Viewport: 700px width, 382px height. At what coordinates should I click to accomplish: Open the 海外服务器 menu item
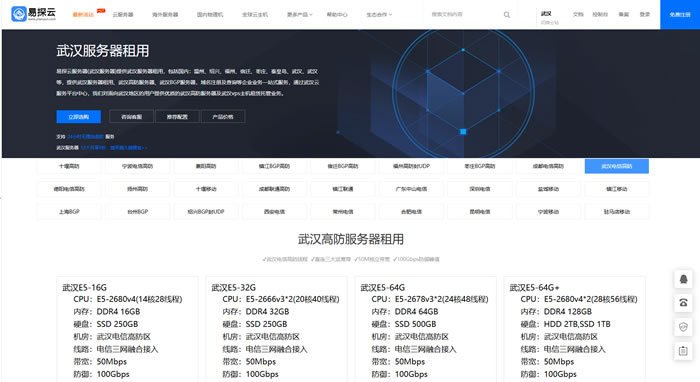click(165, 15)
